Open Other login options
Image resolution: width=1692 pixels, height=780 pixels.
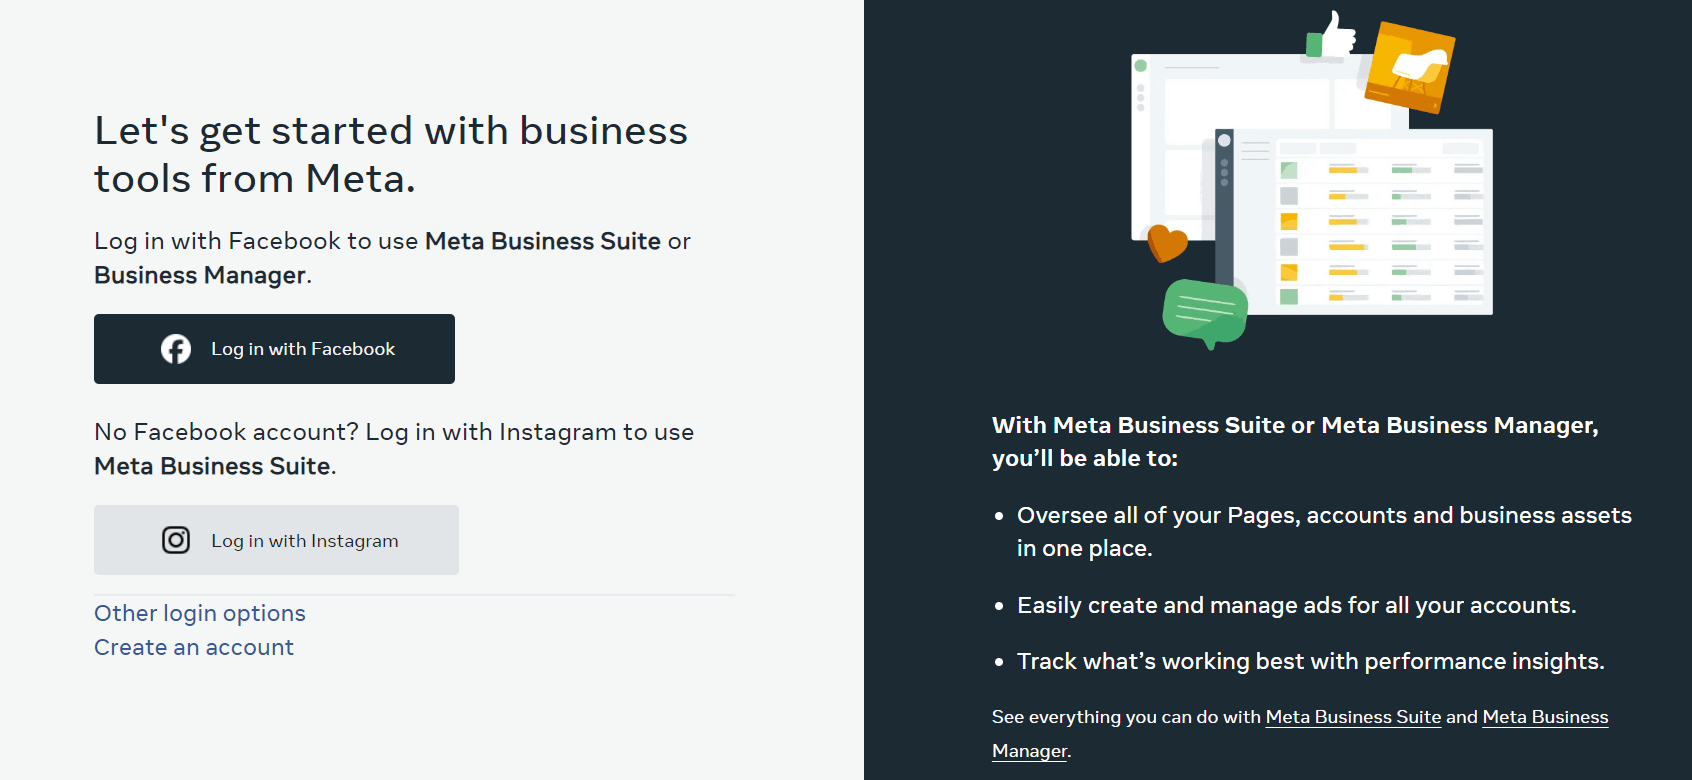(x=199, y=613)
